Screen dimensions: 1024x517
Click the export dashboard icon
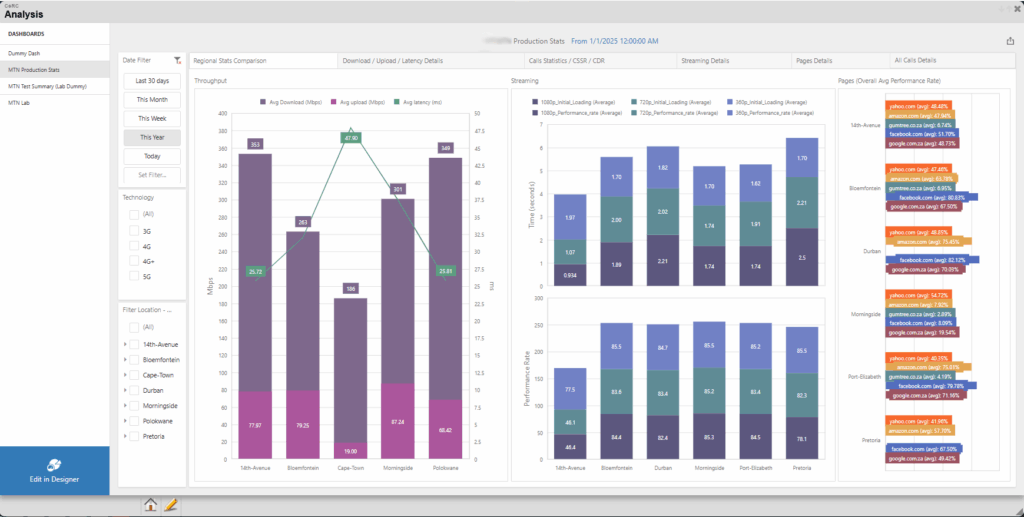pos(1010,41)
